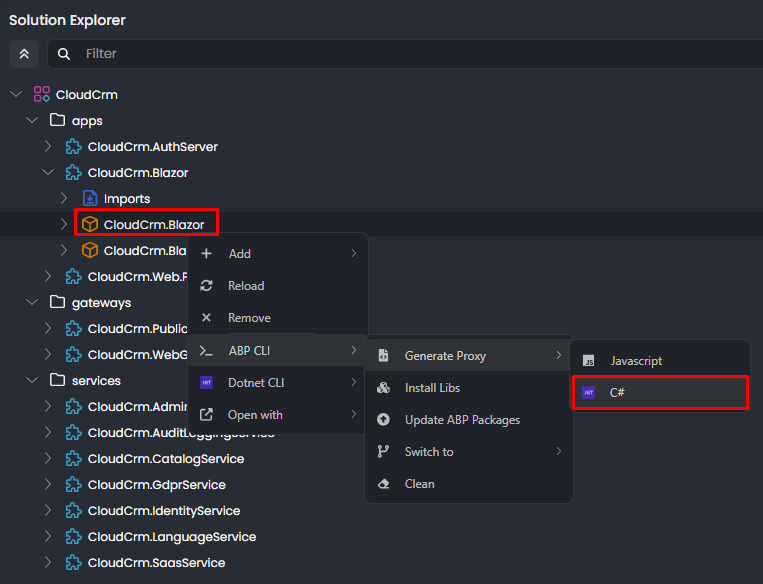Click the Install Libs icon

coord(383,388)
